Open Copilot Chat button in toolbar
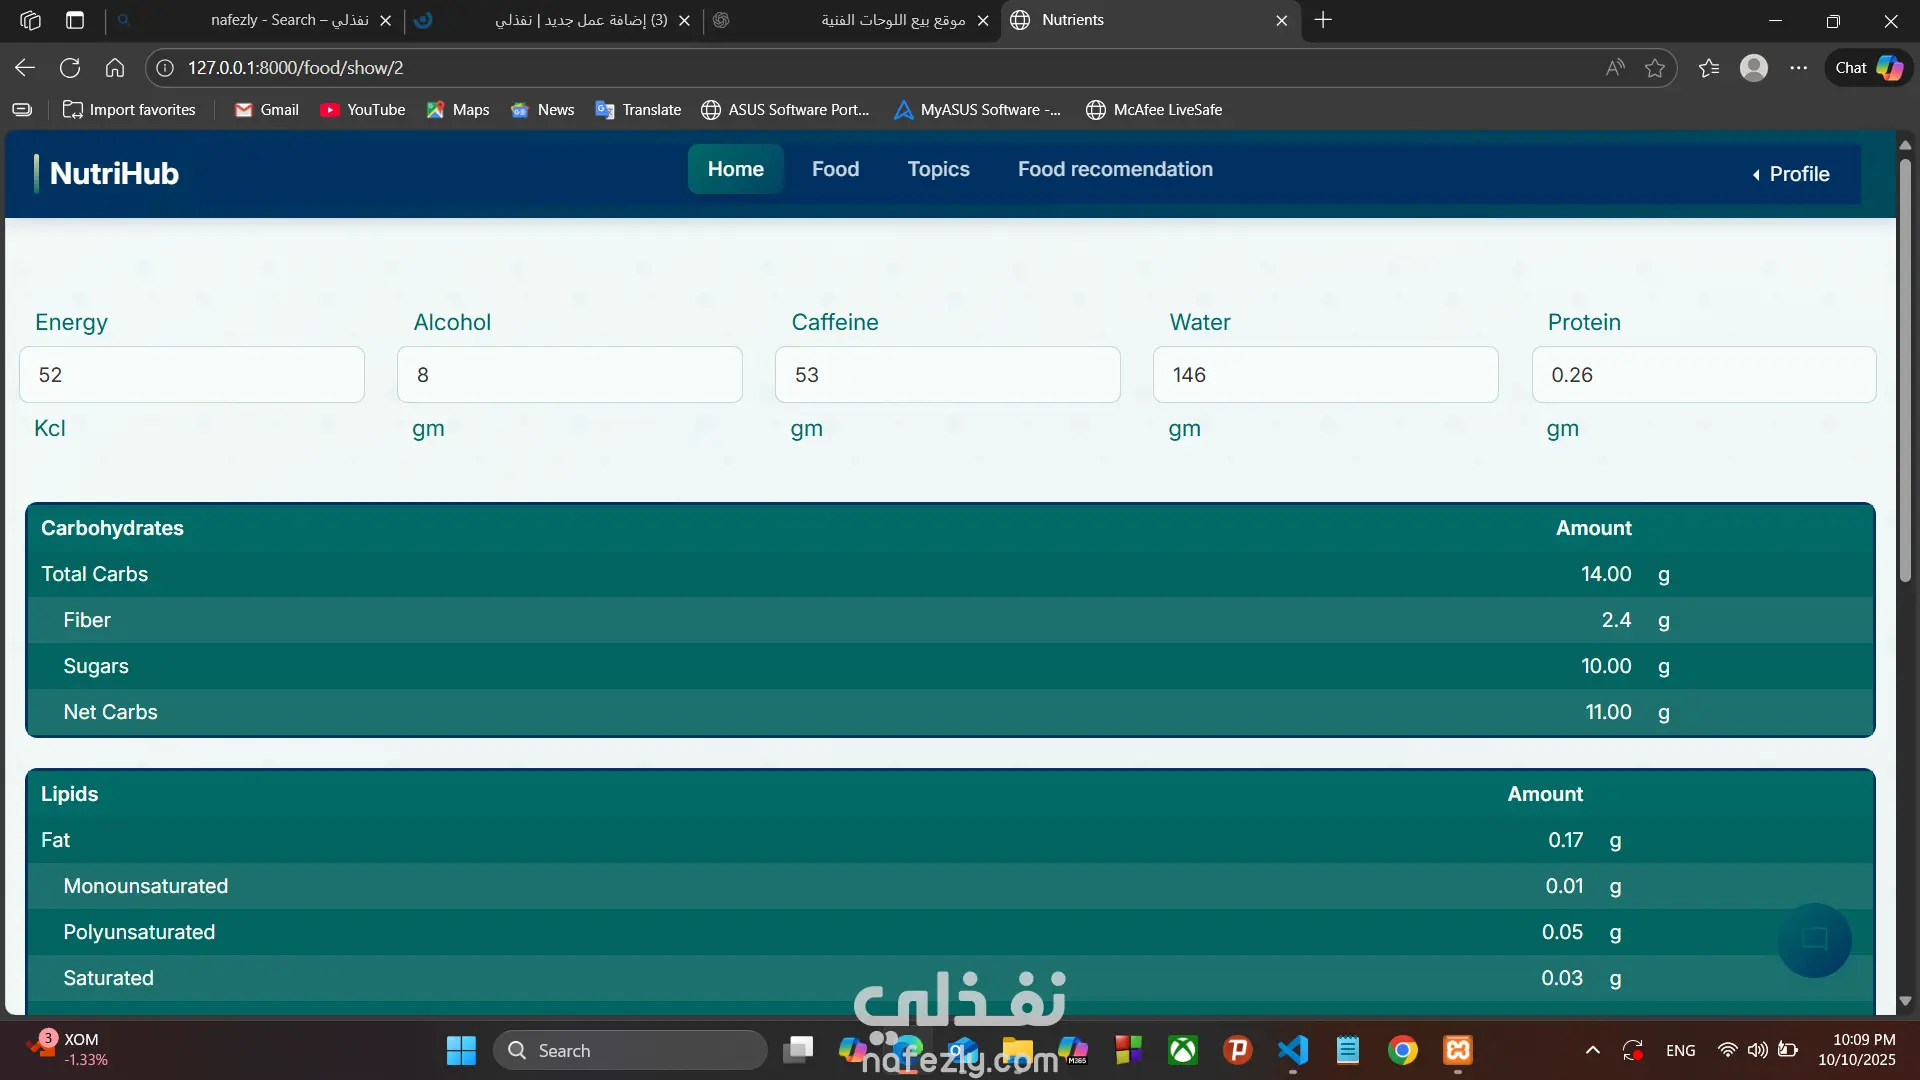 (1868, 68)
